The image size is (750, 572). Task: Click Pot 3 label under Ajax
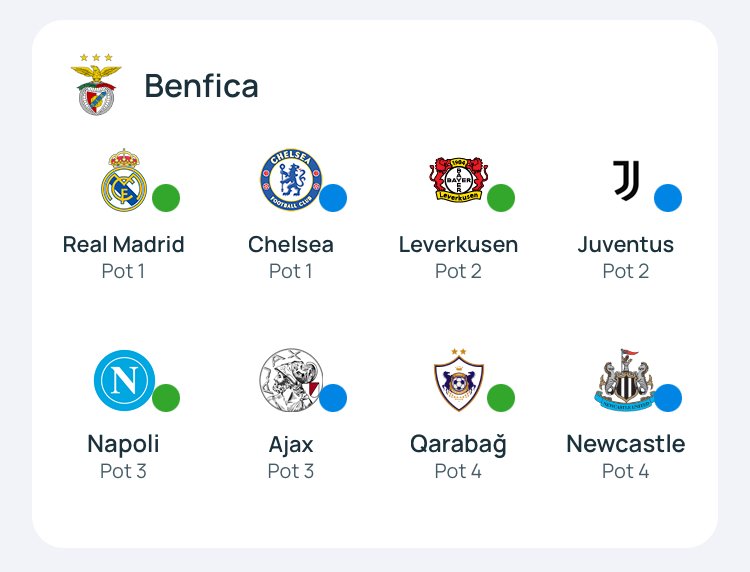point(291,471)
